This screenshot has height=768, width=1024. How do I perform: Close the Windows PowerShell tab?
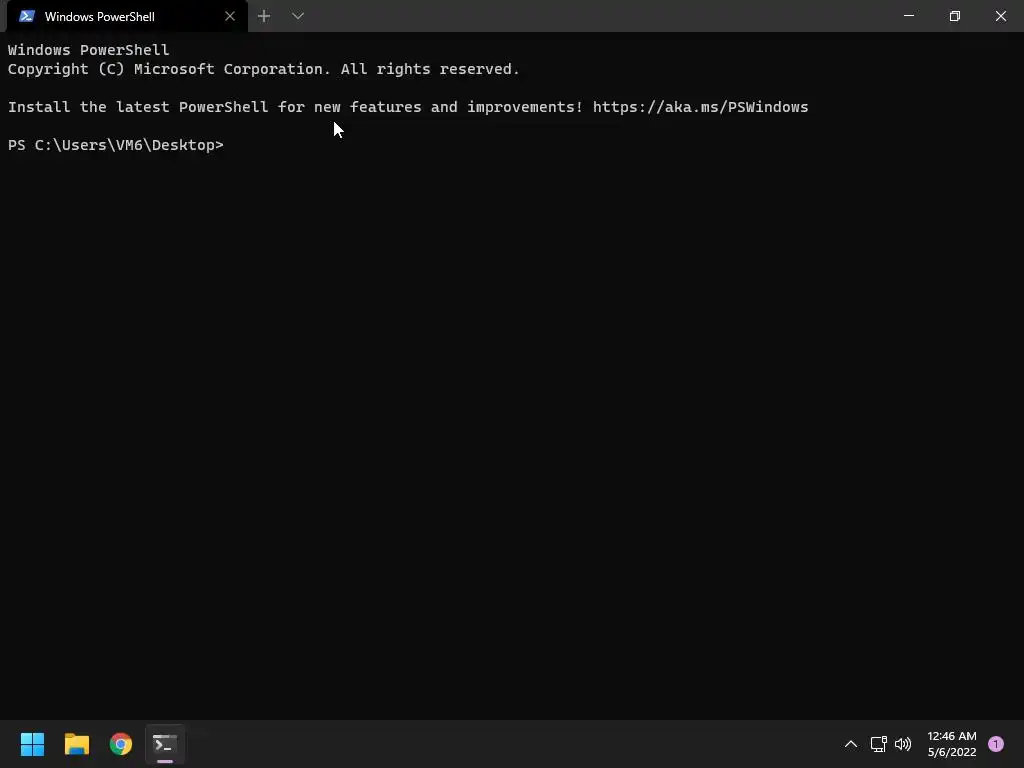click(x=230, y=16)
